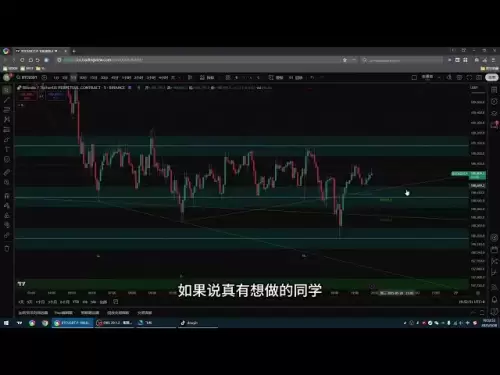
Task: Select the trend line drawing tool
Action: pos(7,100)
